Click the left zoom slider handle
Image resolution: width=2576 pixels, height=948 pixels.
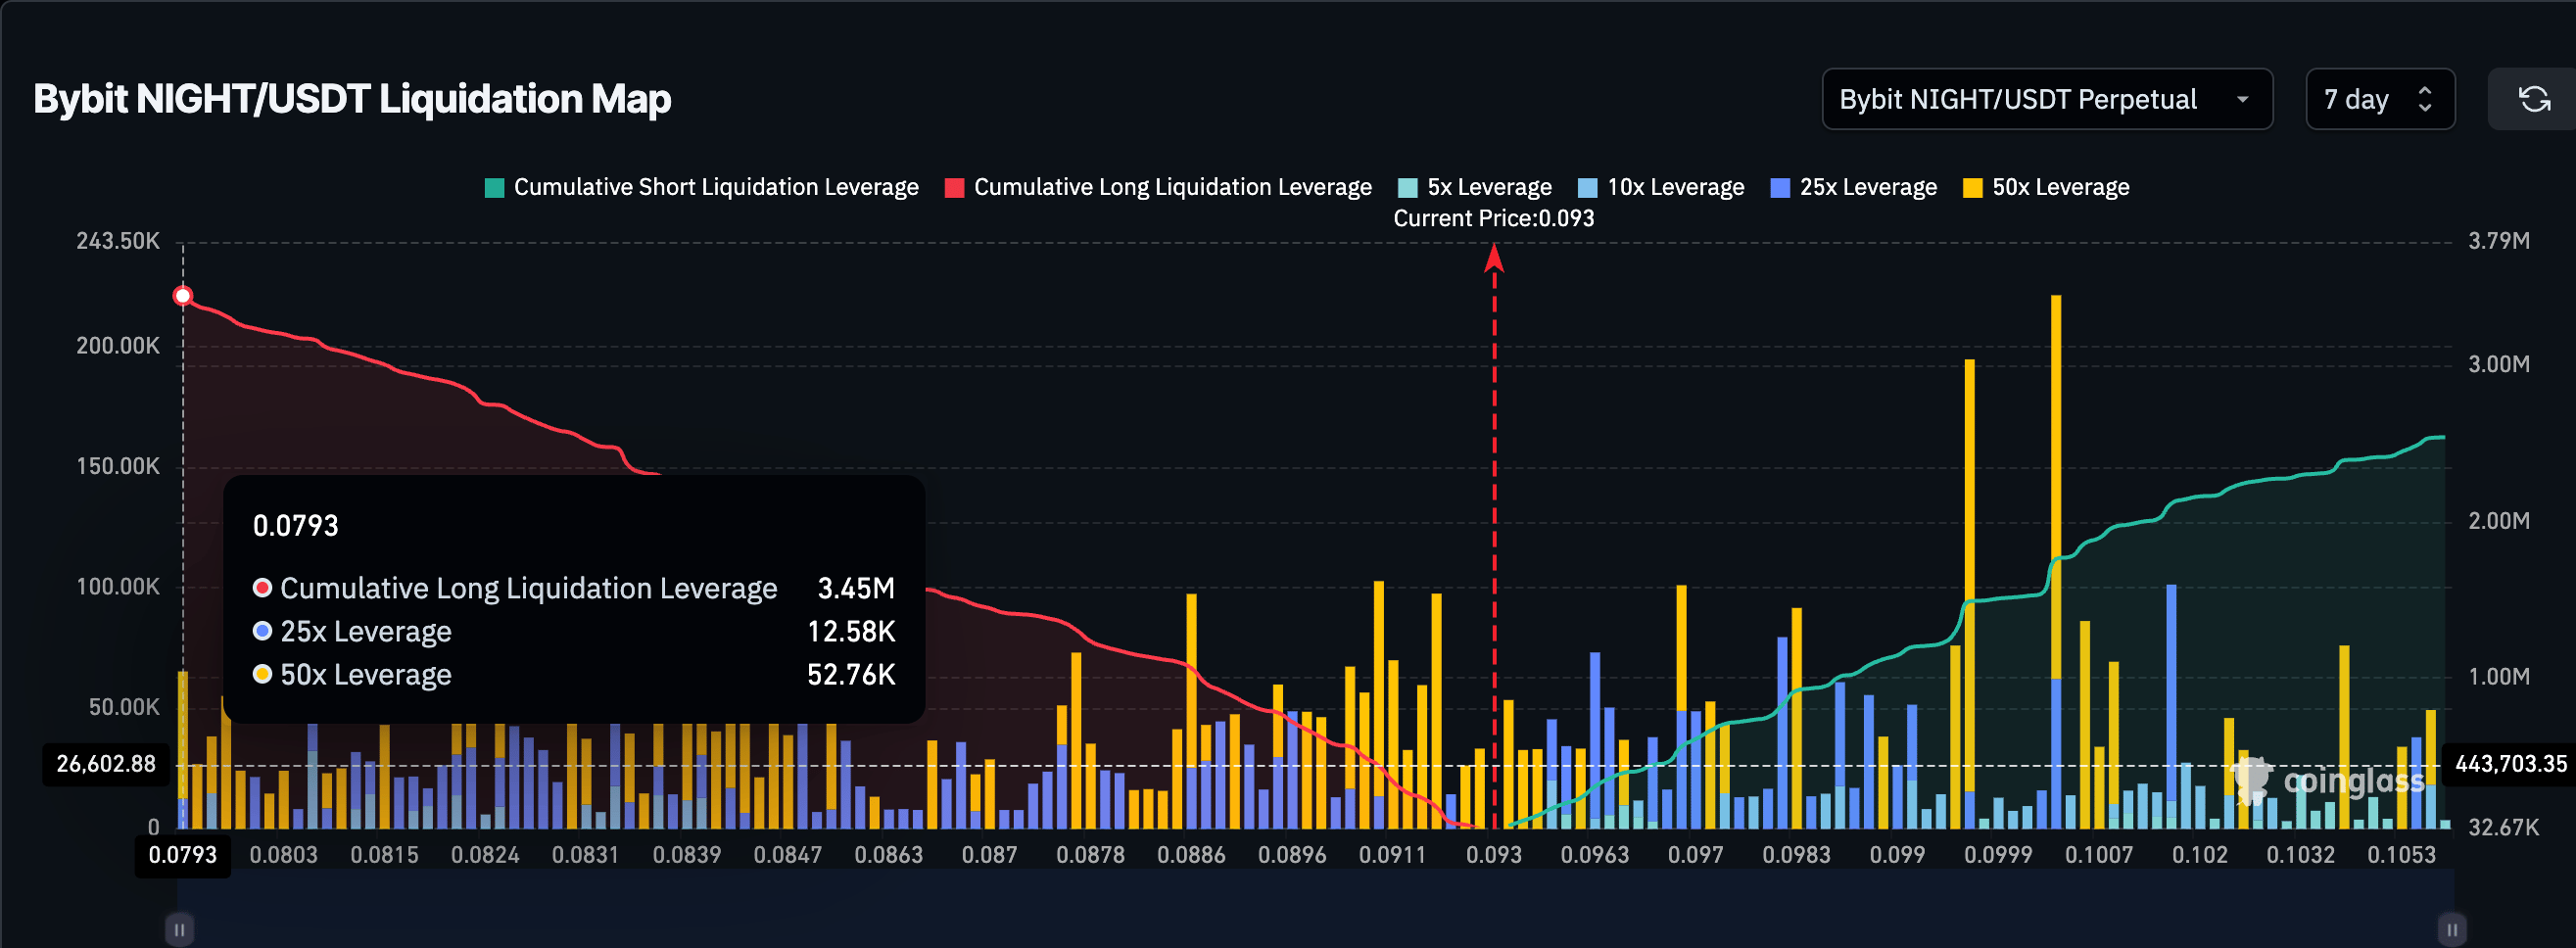(179, 929)
